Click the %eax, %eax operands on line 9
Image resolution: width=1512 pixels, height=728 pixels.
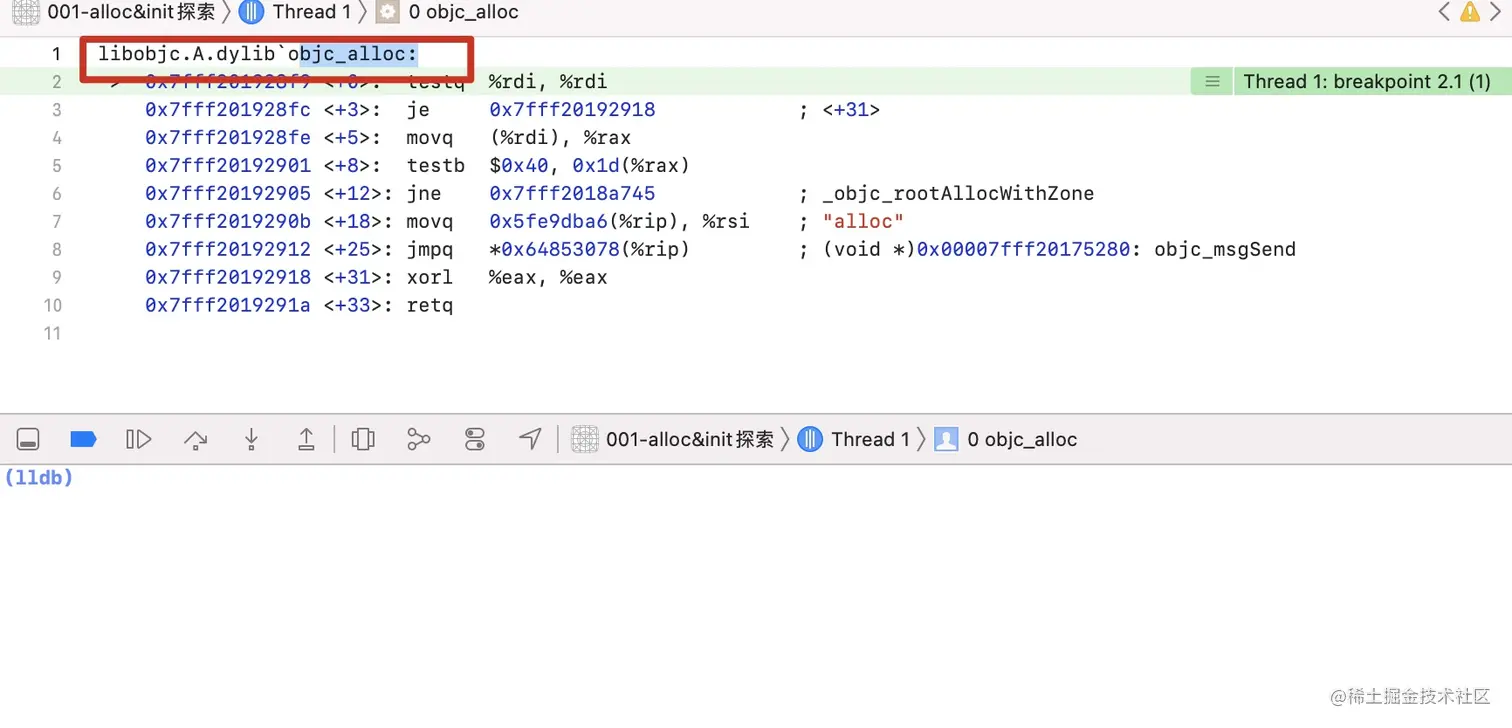[548, 278]
